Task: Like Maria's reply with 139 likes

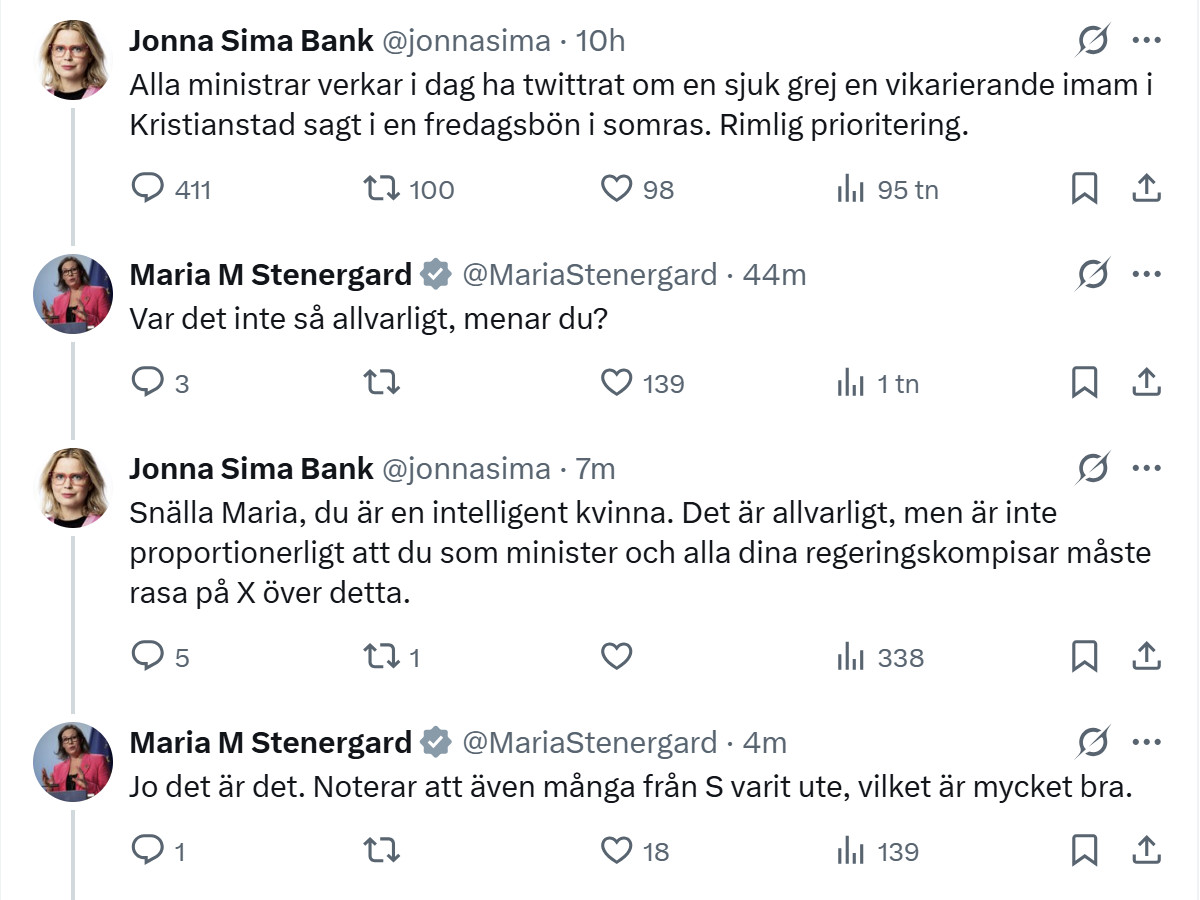Action: (617, 383)
